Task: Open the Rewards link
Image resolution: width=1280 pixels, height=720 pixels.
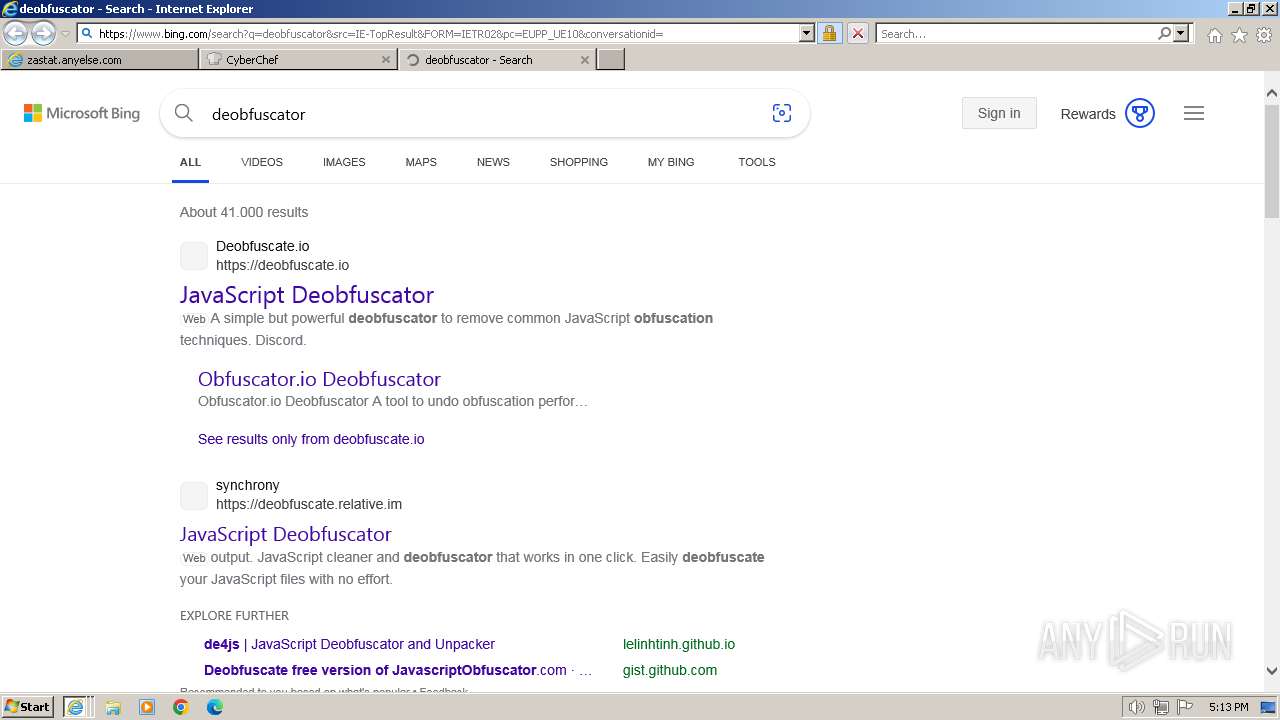Action: click(1088, 114)
